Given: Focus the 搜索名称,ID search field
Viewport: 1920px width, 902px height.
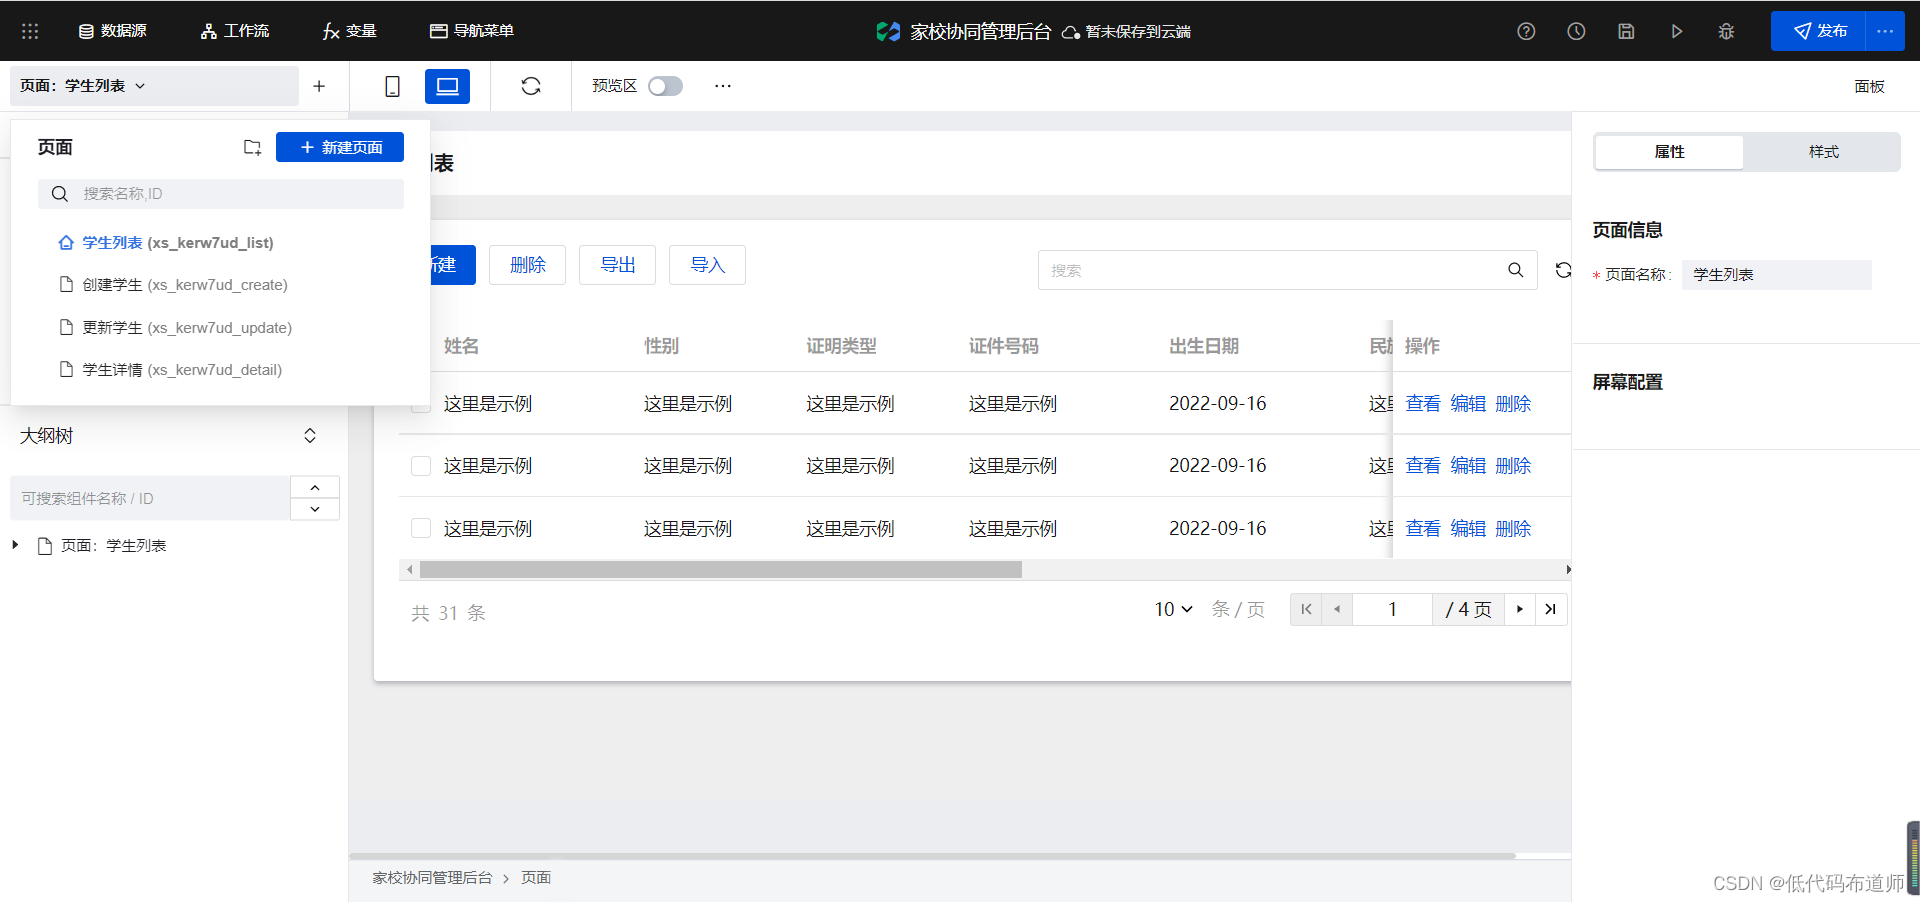Looking at the screenshot, I should click(x=221, y=194).
